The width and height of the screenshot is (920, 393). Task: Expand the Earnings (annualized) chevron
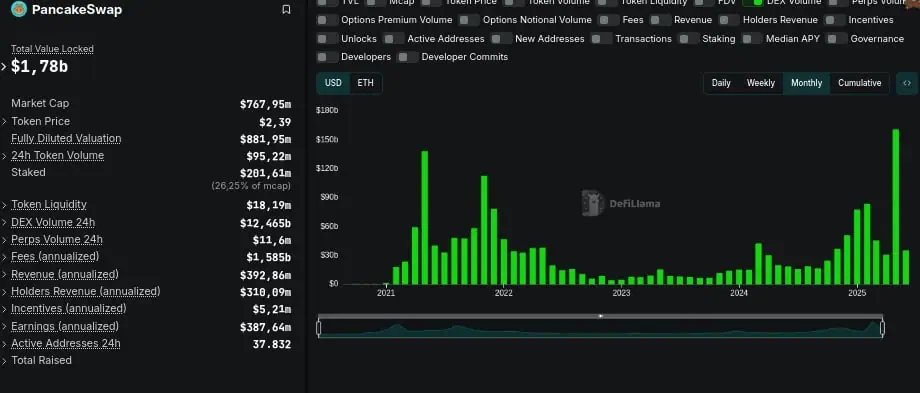4,327
